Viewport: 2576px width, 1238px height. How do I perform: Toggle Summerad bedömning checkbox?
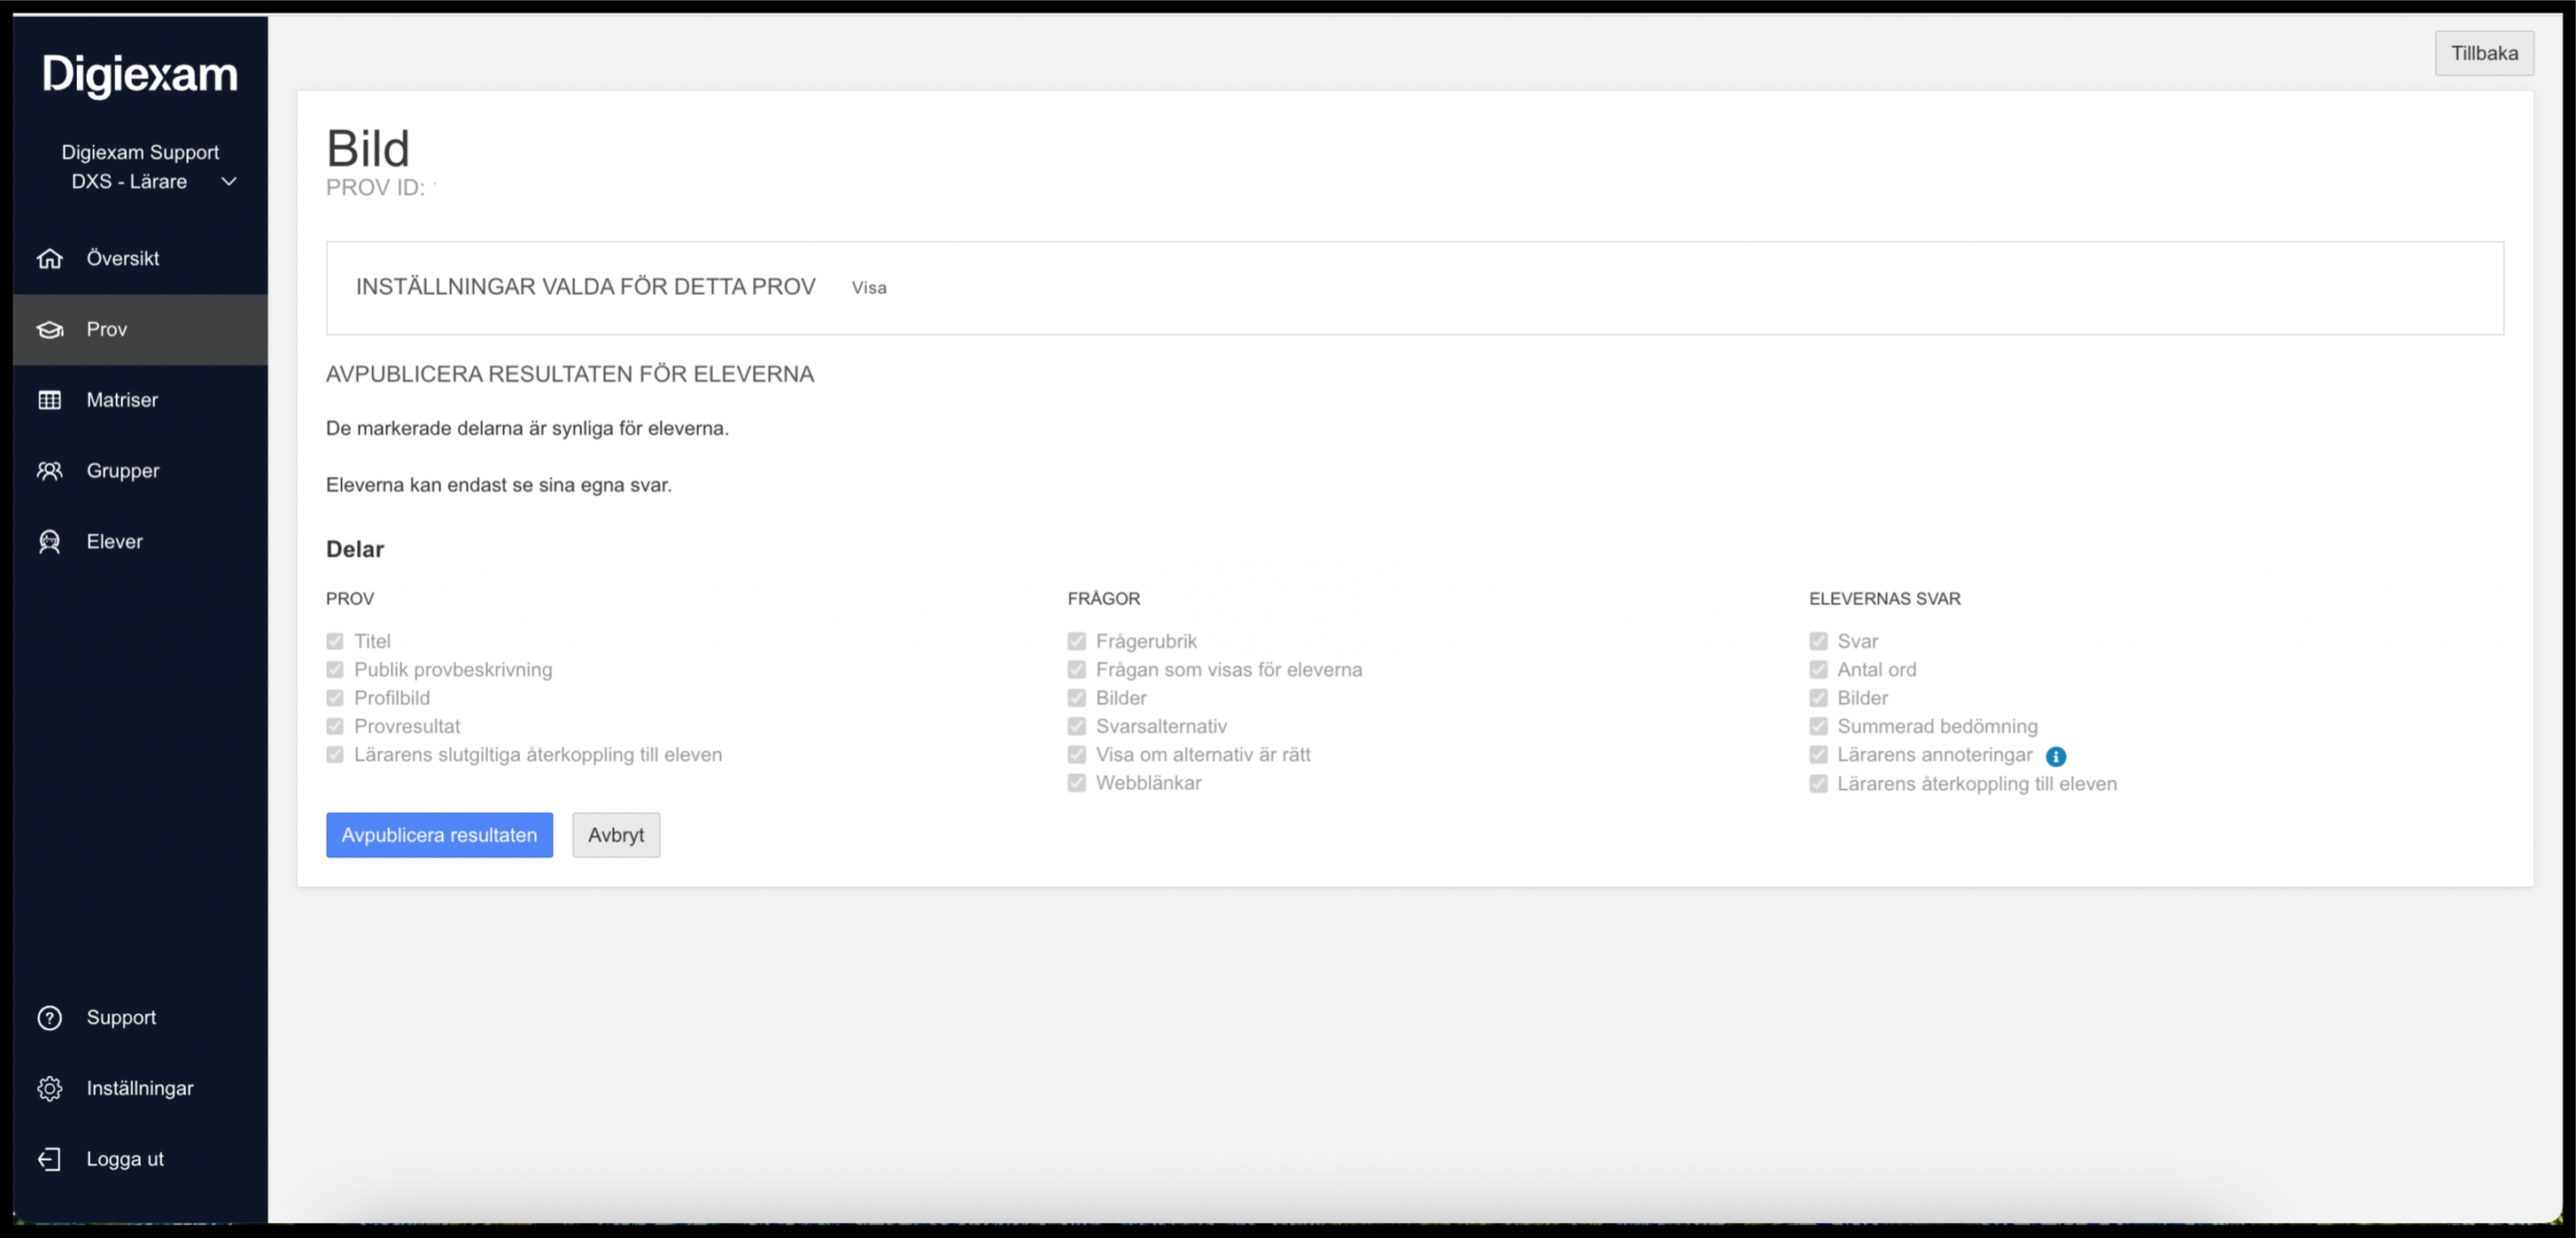click(x=1819, y=727)
